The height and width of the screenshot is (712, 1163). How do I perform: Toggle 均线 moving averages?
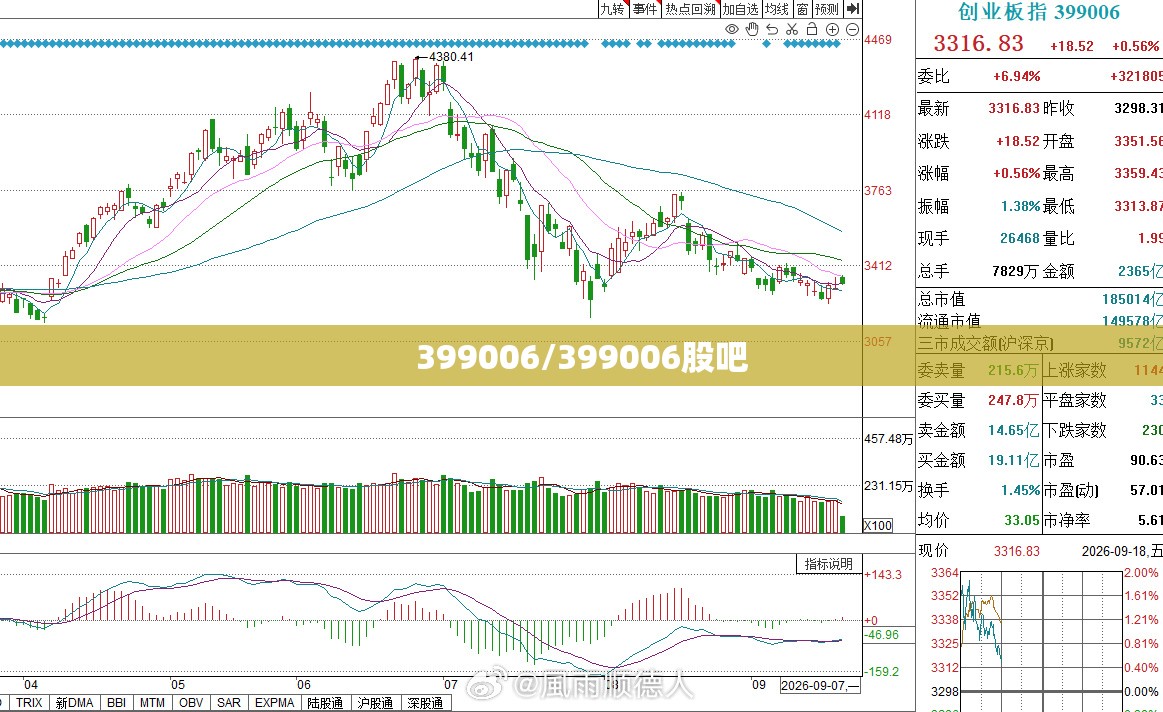click(777, 9)
